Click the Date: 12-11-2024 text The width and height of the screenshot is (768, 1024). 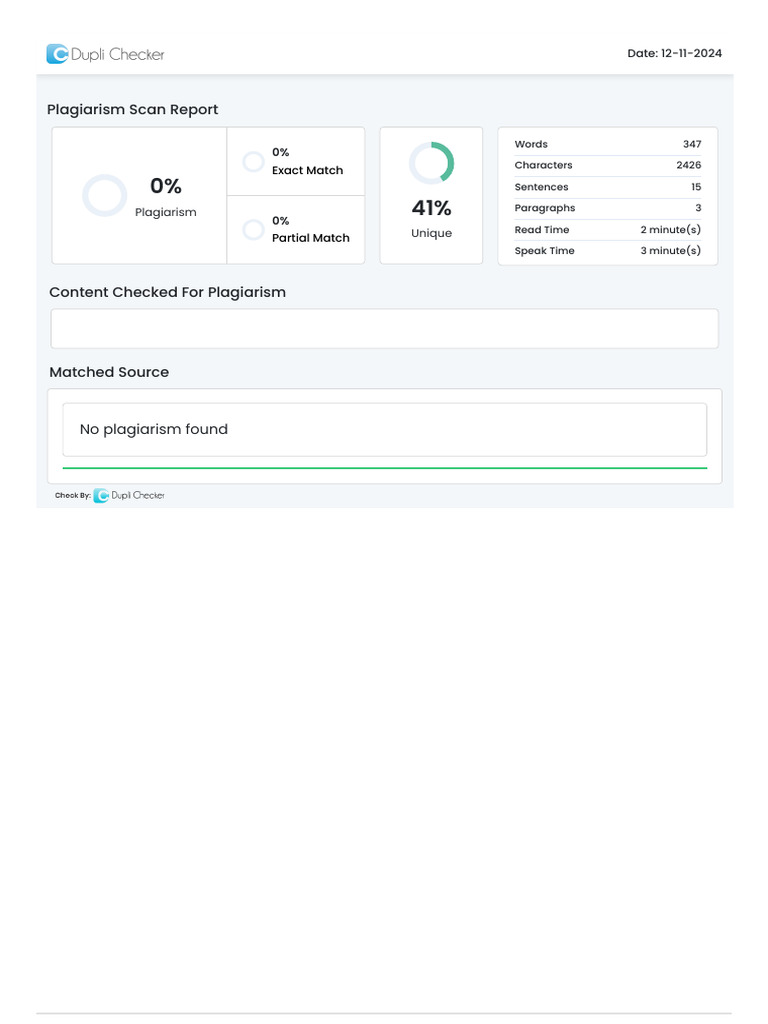click(x=675, y=54)
